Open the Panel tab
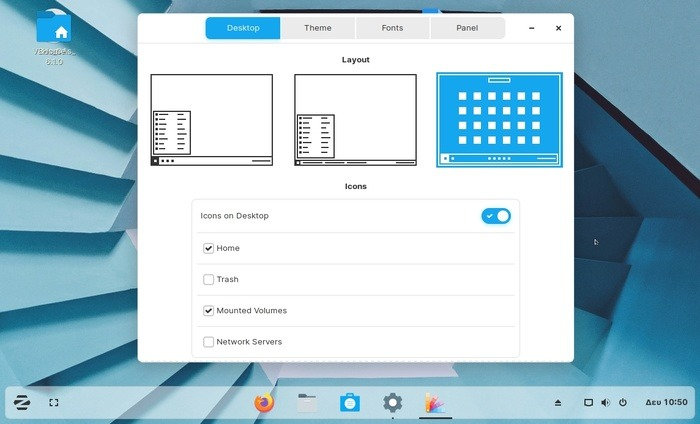 tap(467, 28)
